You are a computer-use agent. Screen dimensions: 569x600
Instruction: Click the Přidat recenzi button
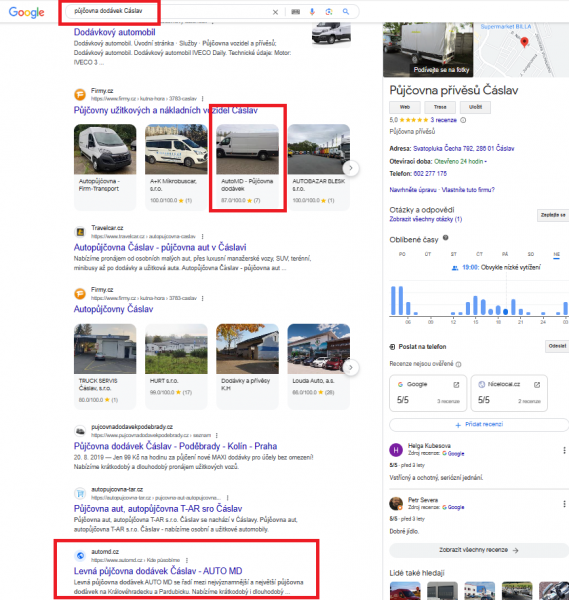[479, 425]
